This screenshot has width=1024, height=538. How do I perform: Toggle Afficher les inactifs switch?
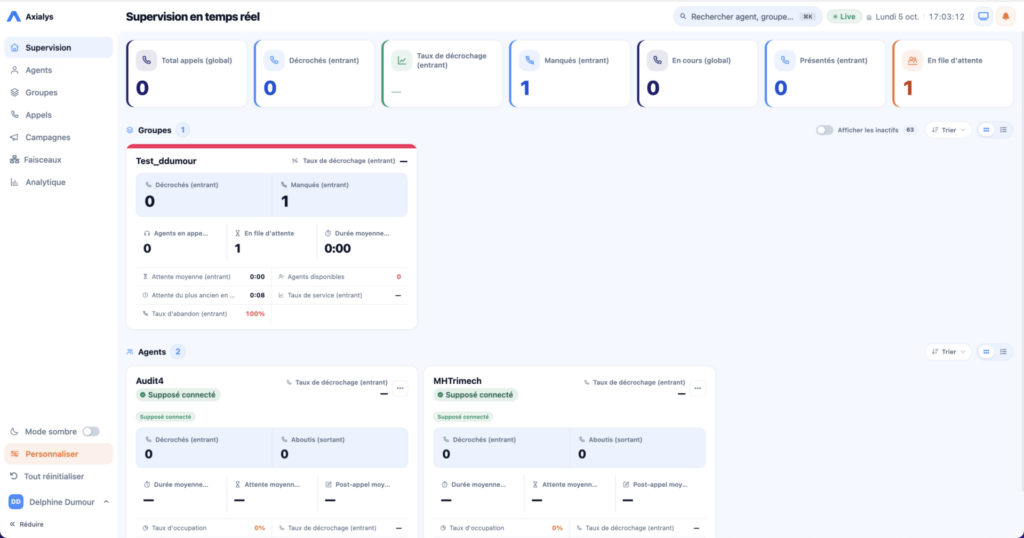coord(824,130)
